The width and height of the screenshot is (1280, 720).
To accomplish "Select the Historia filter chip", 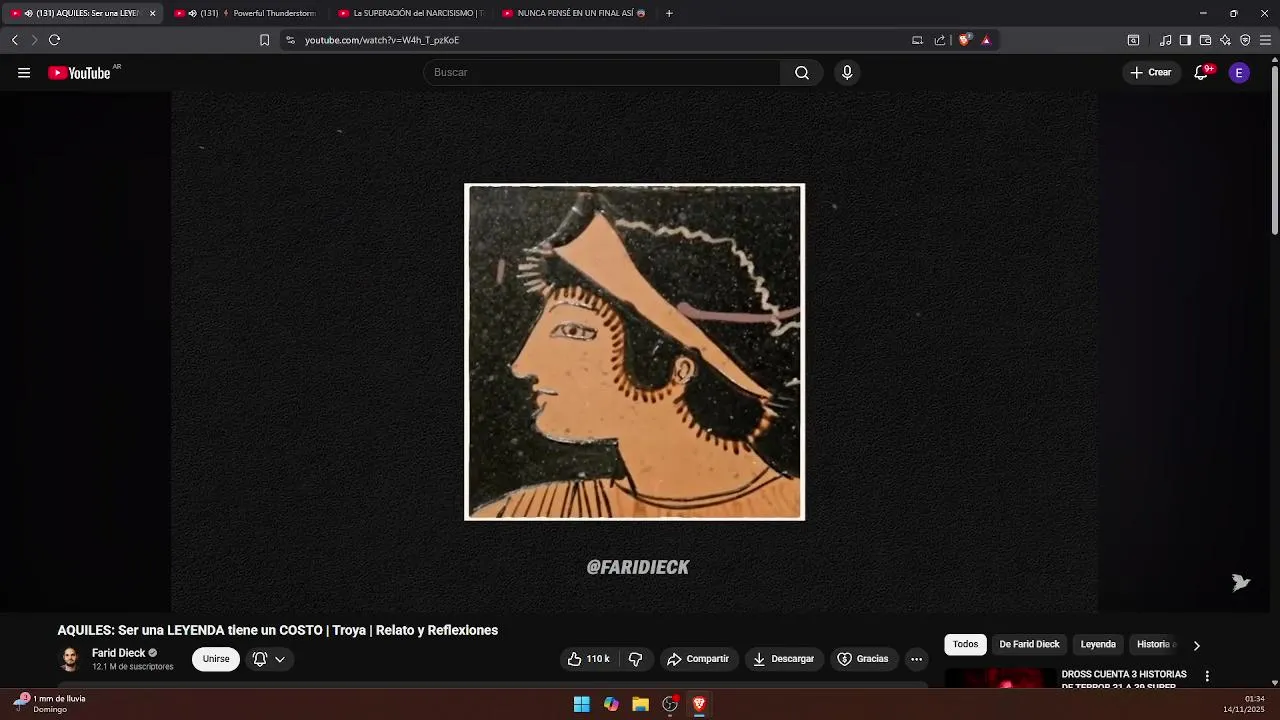I will click(1154, 645).
